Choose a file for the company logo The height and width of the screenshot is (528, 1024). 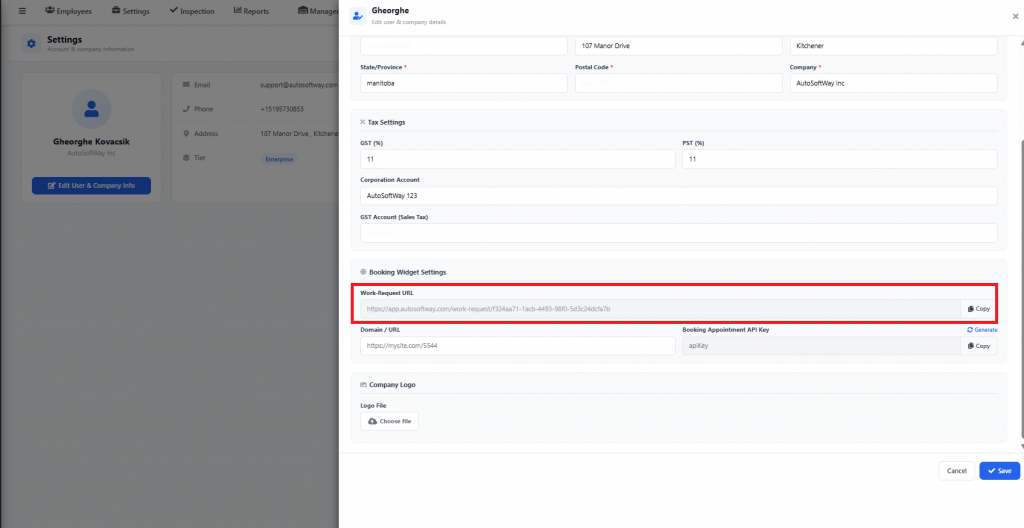click(x=390, y=421)
